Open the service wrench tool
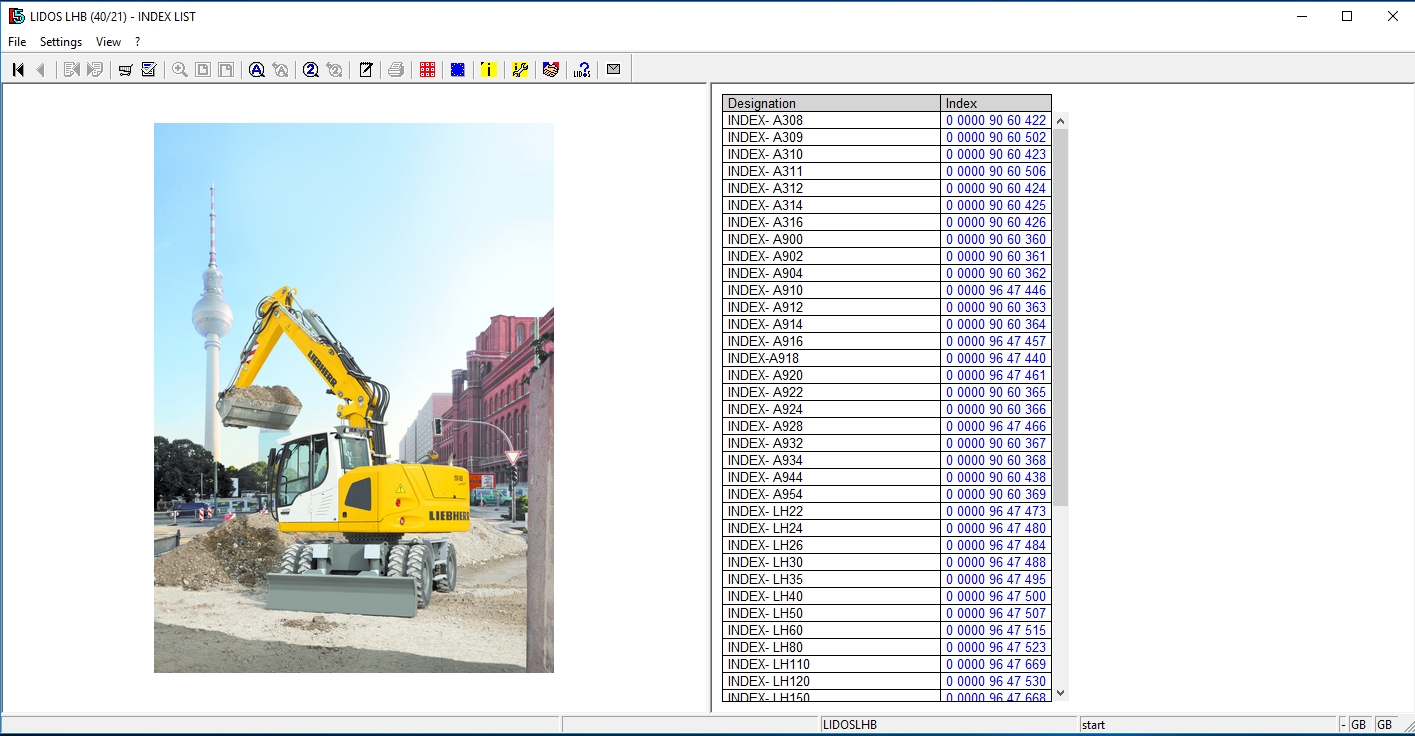The image size is (1415, 736). point(519,69)
